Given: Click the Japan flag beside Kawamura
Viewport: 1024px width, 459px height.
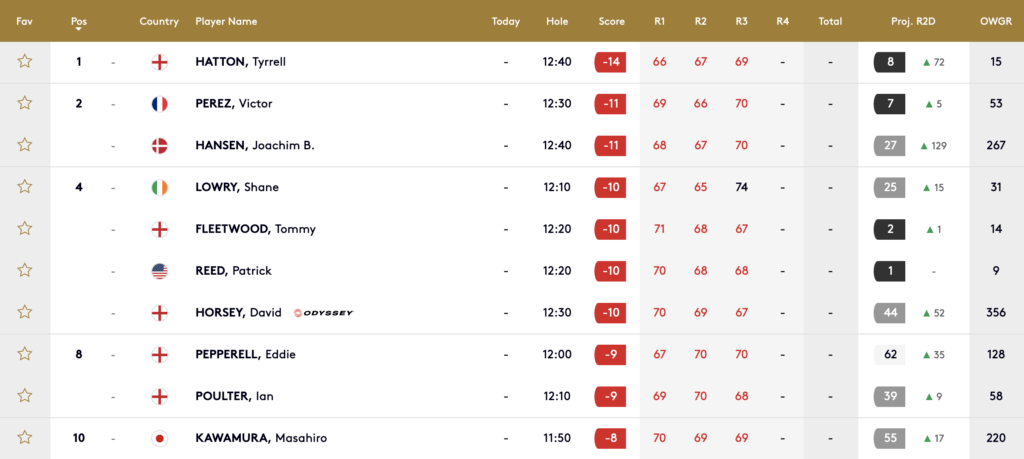Looking at the screenshot, I should 159,438.
